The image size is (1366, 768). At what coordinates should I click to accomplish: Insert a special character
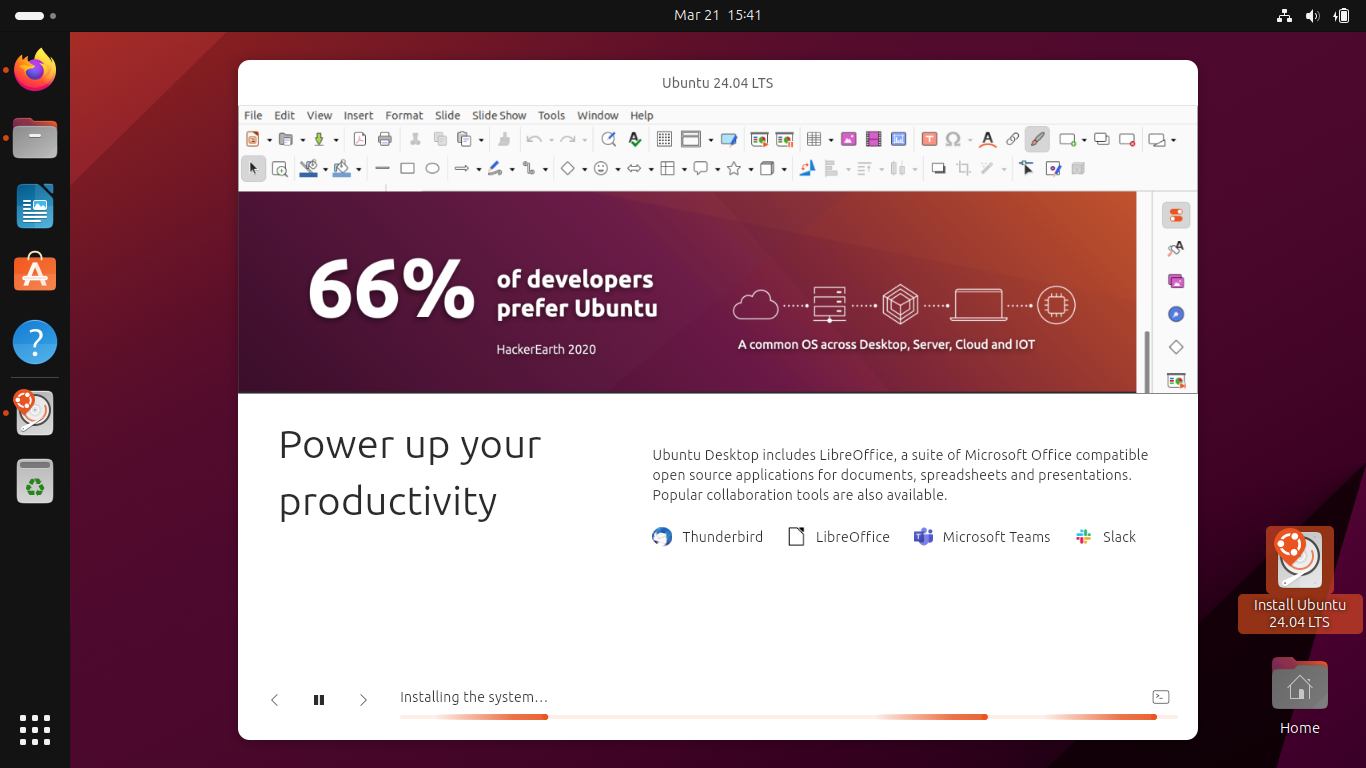point(953,139)
